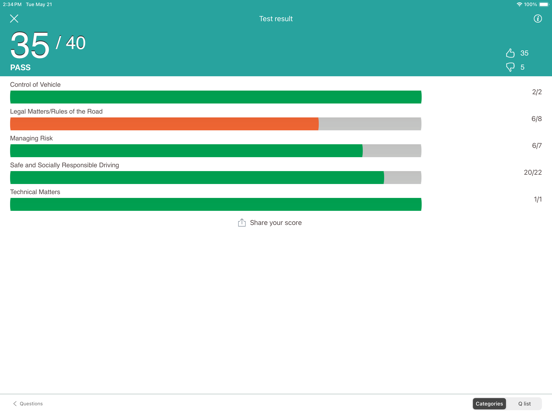Open the Control of Vehicle progress bar
The width and height of the screenshot is (552, 414).
coord(215,97)
